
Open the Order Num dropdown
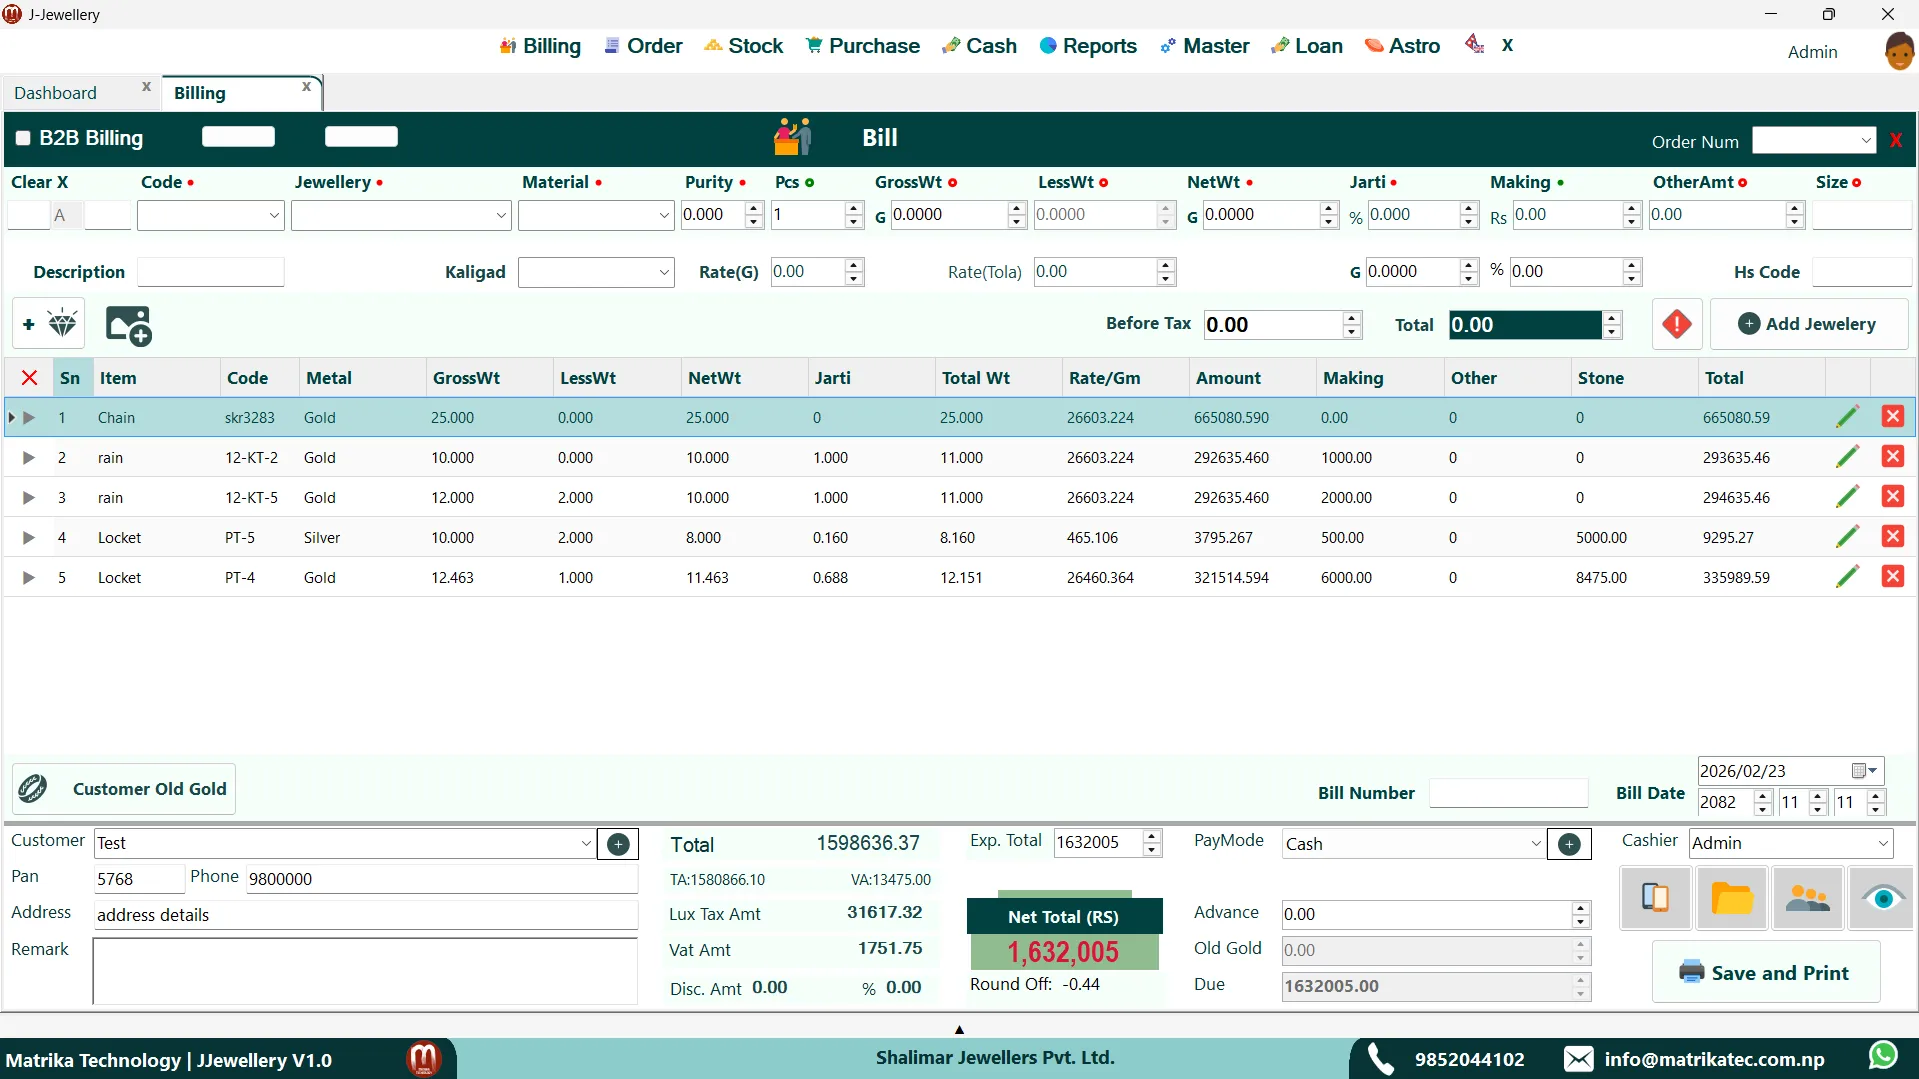(x=1866, y=141)
